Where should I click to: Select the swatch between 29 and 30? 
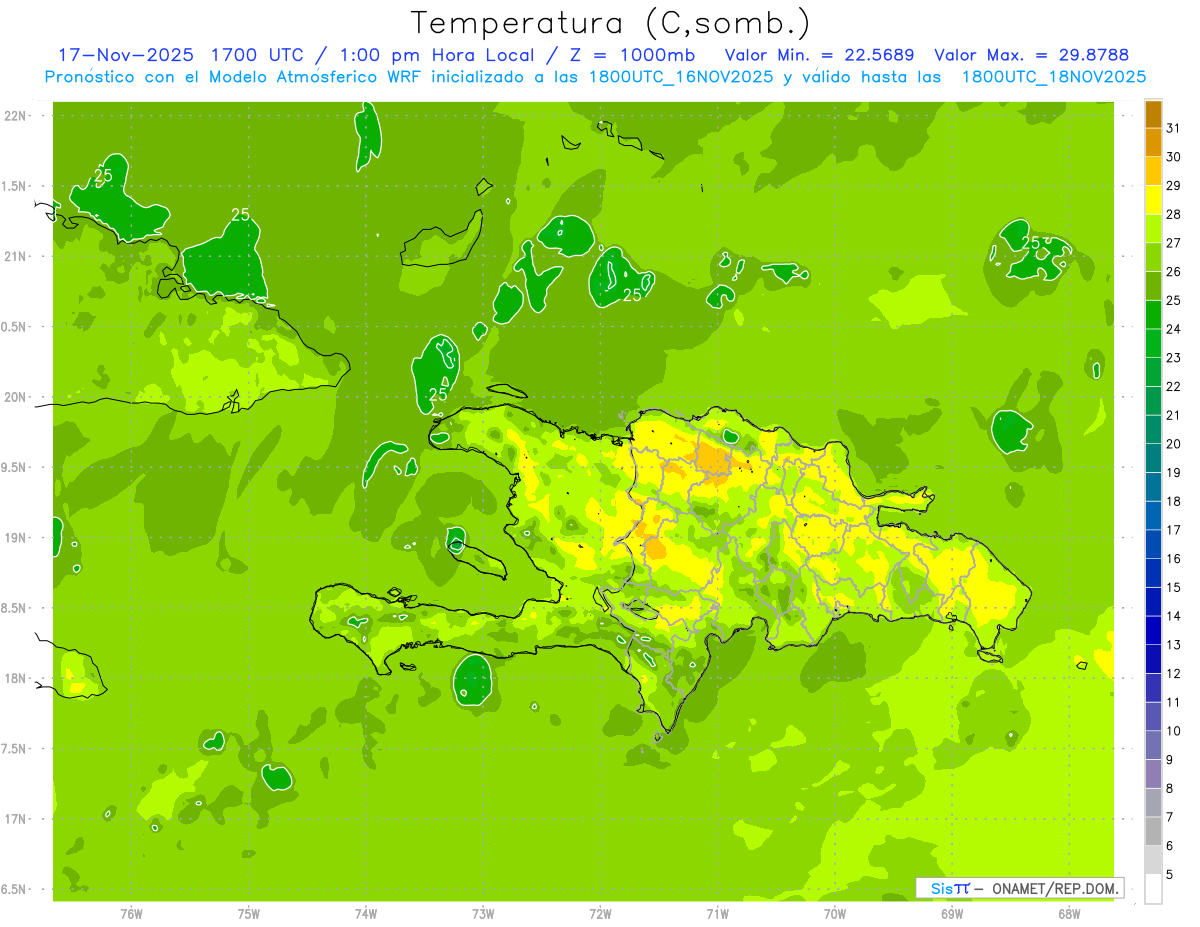pyautogui.click(x=1153, y=171)
